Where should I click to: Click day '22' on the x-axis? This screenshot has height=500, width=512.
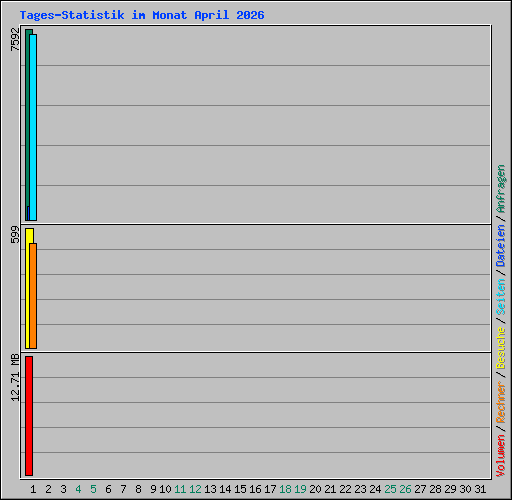[345, 489]
